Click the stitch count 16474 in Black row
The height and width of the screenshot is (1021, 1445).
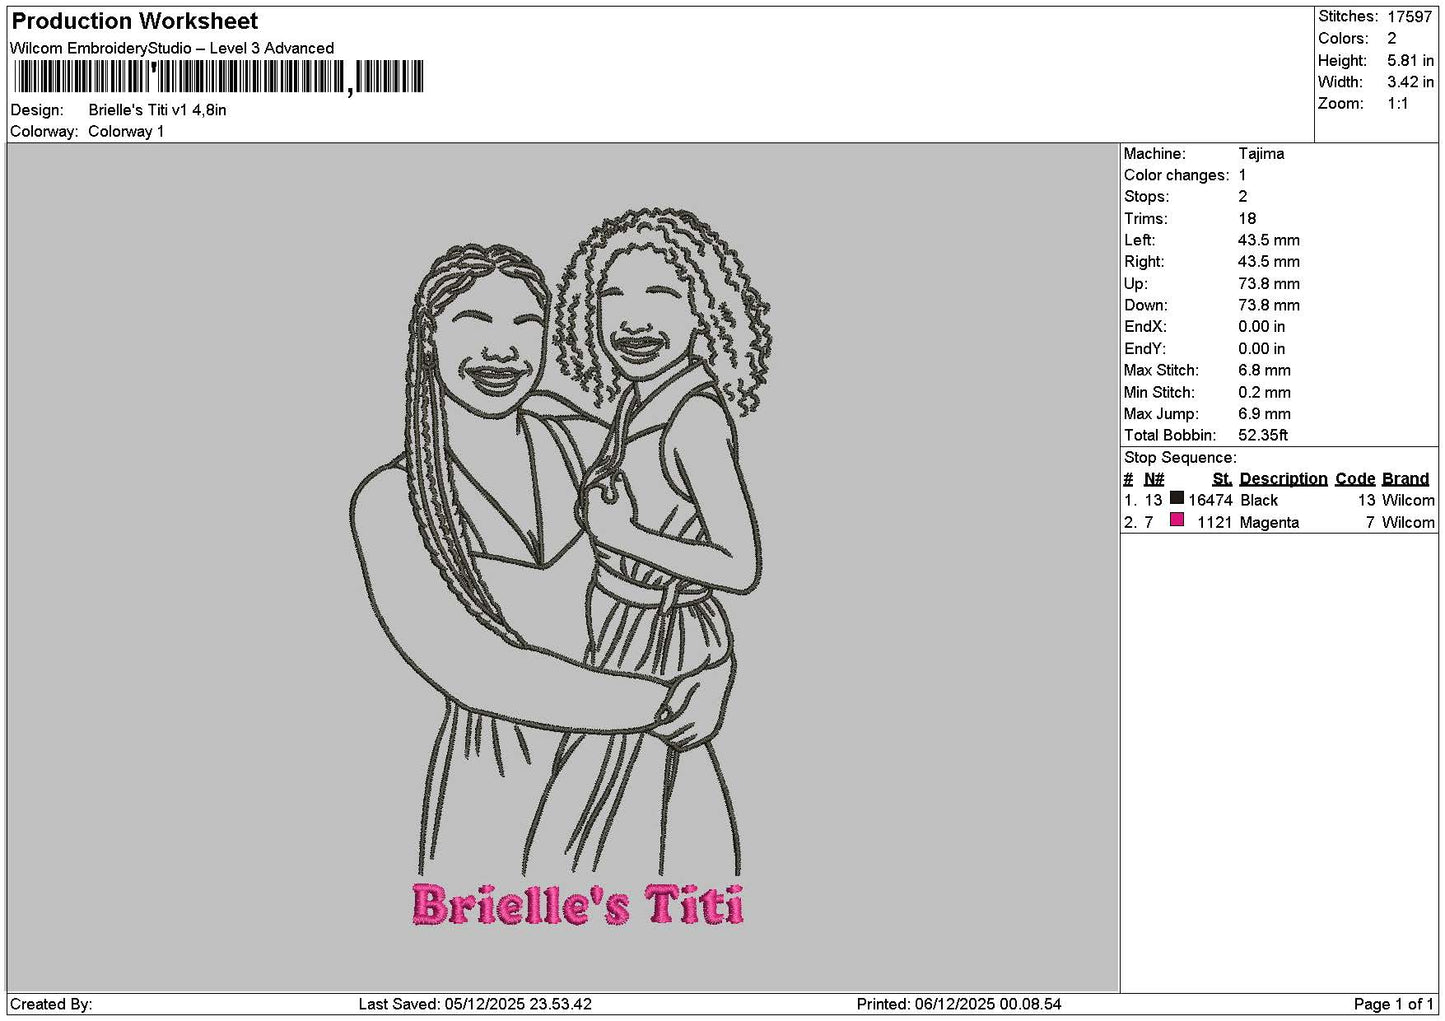point(1210,500)
